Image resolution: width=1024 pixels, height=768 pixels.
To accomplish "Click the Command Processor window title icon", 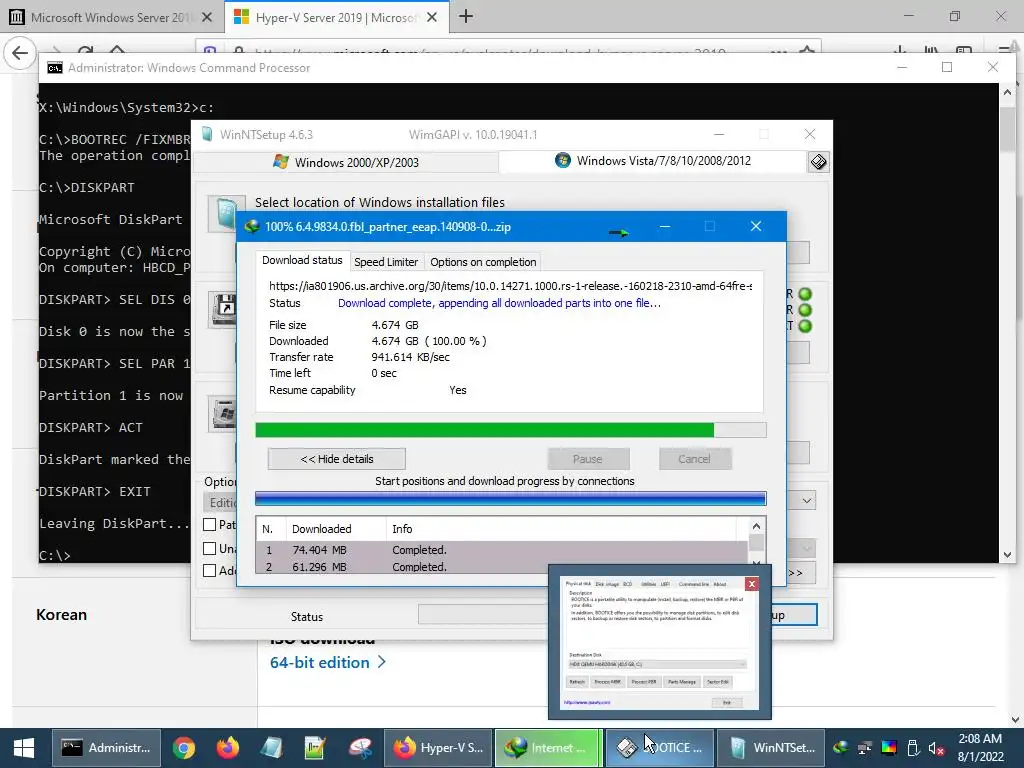I will (55, 68).
